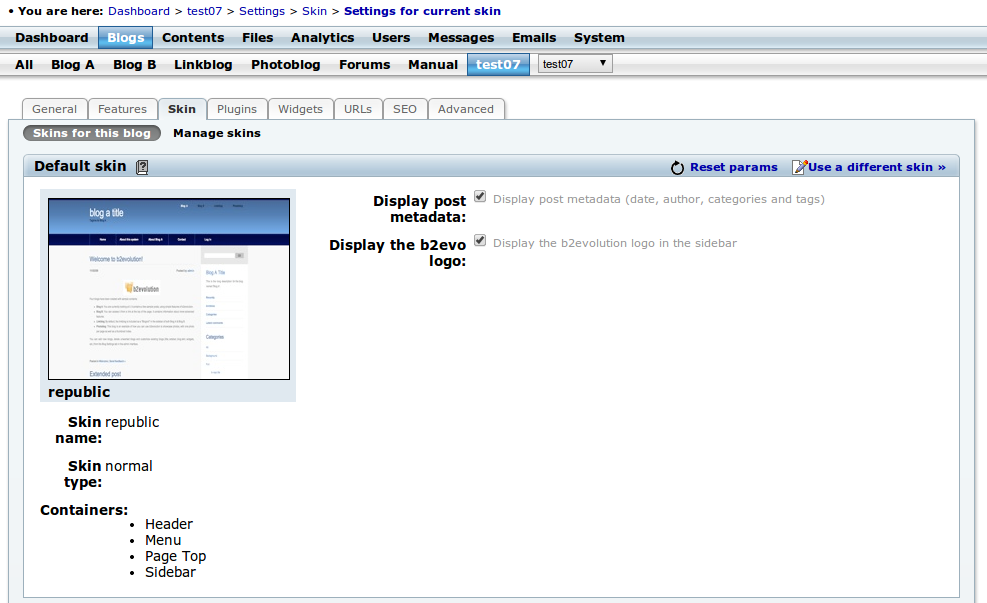987x603 pixels.
Task: Open the Dashboard main menu
Action: [x=52, y=38]
